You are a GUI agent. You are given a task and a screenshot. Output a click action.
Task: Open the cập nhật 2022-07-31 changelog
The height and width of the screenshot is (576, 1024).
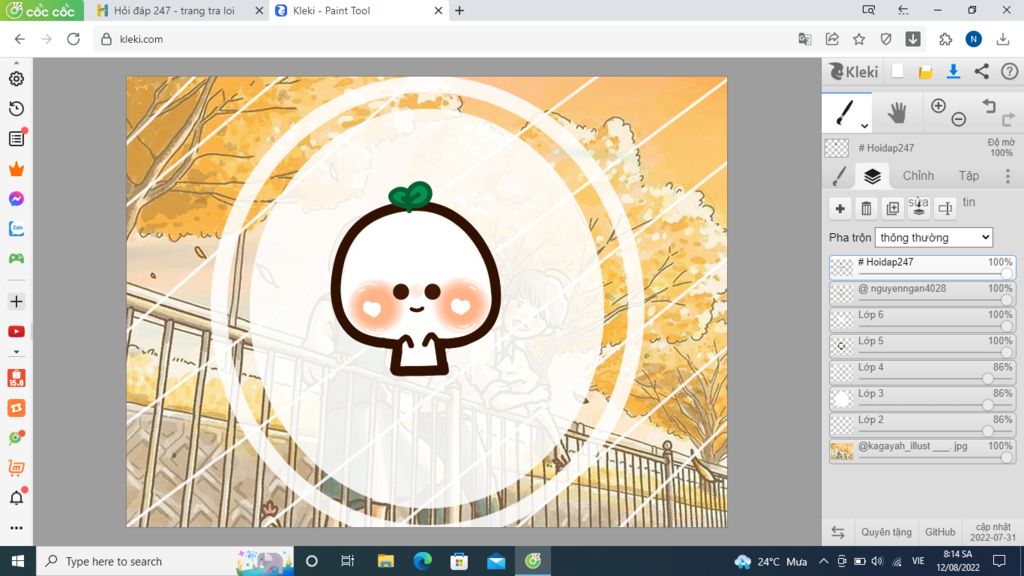point(993,532)
